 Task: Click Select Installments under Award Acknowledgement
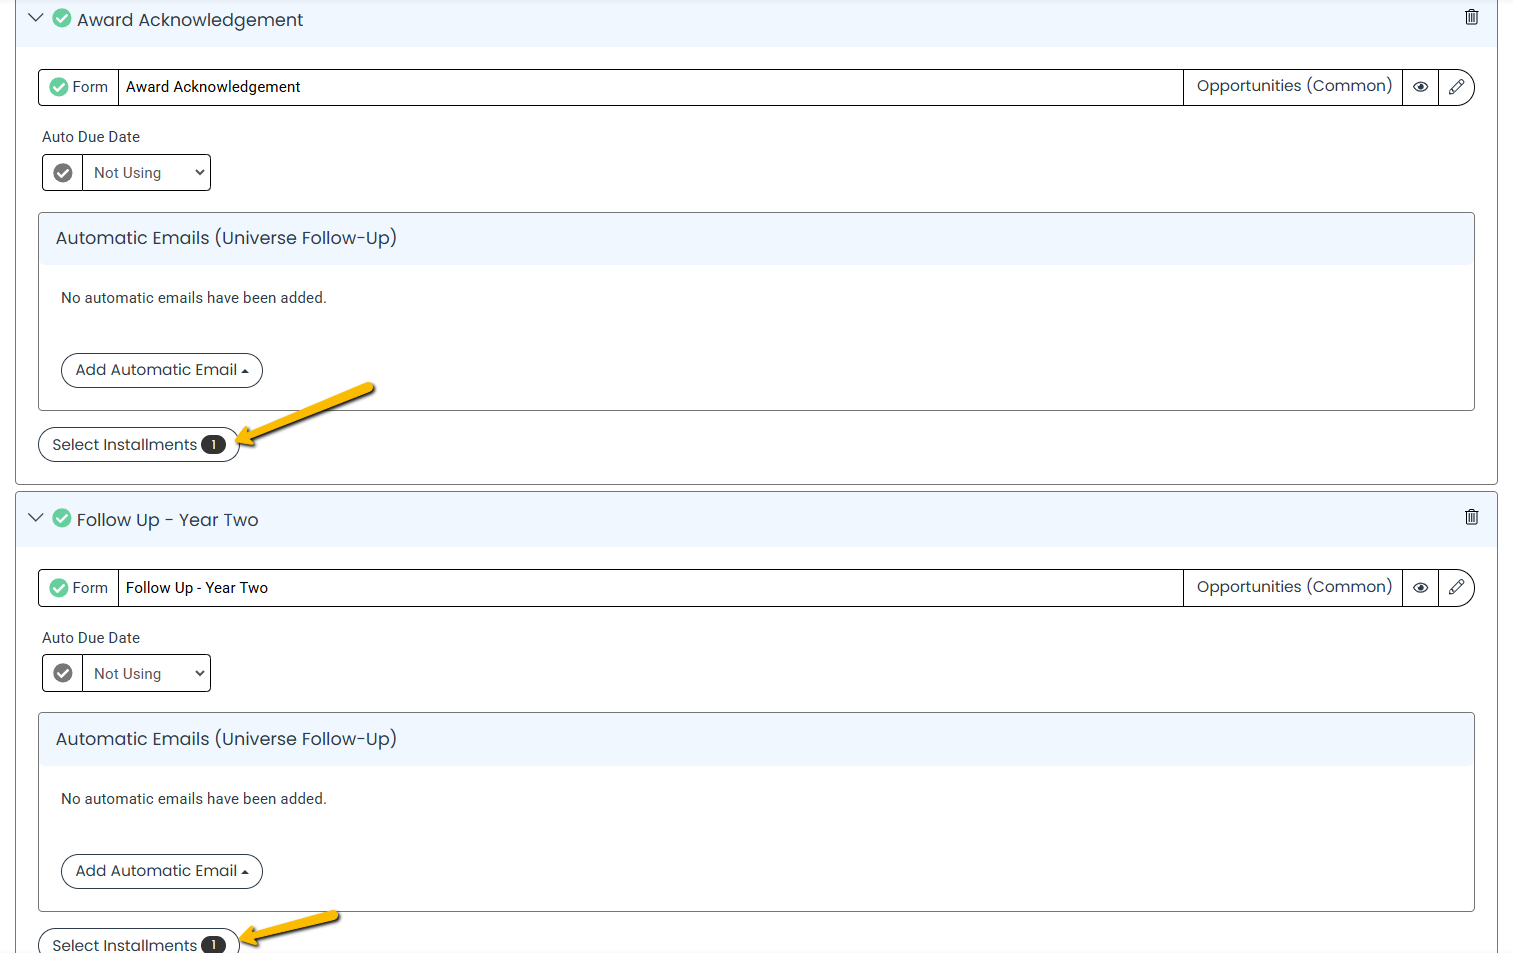(139, 445)
